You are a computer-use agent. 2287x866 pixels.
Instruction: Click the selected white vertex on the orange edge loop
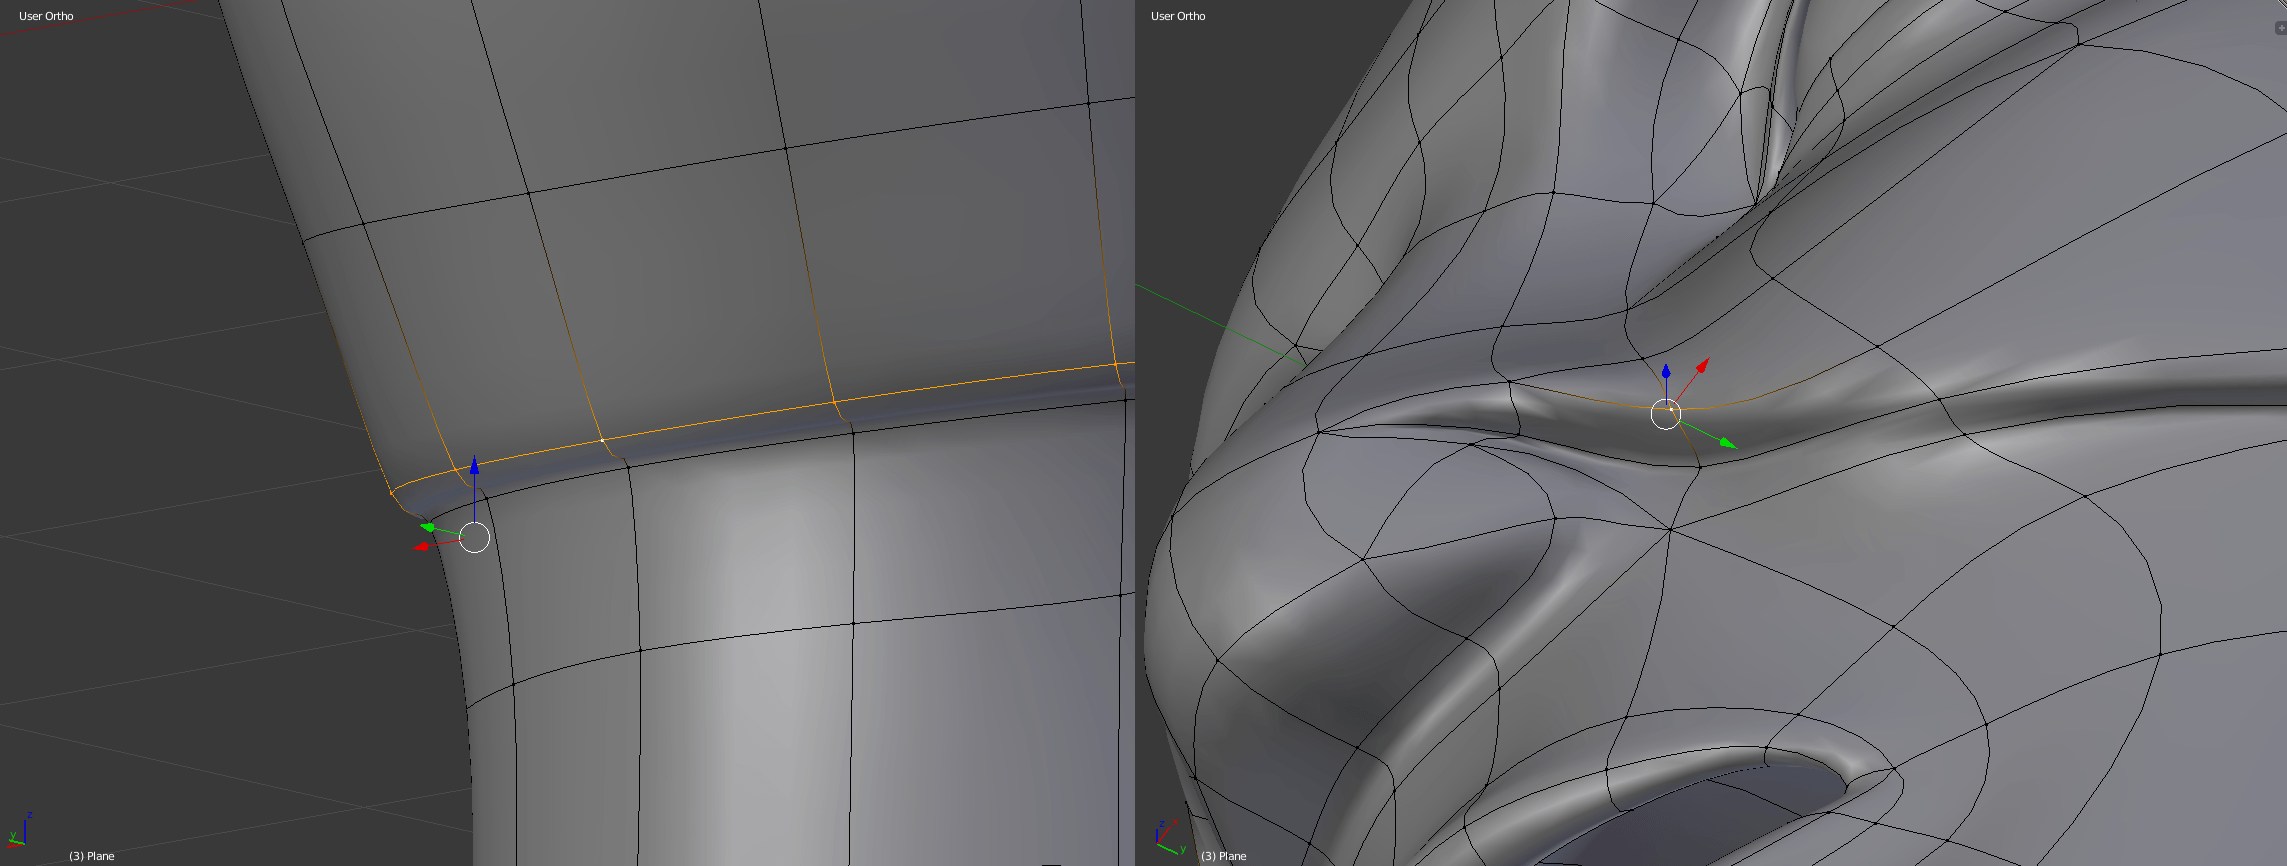pyautogui.click(x=602, y=440)
